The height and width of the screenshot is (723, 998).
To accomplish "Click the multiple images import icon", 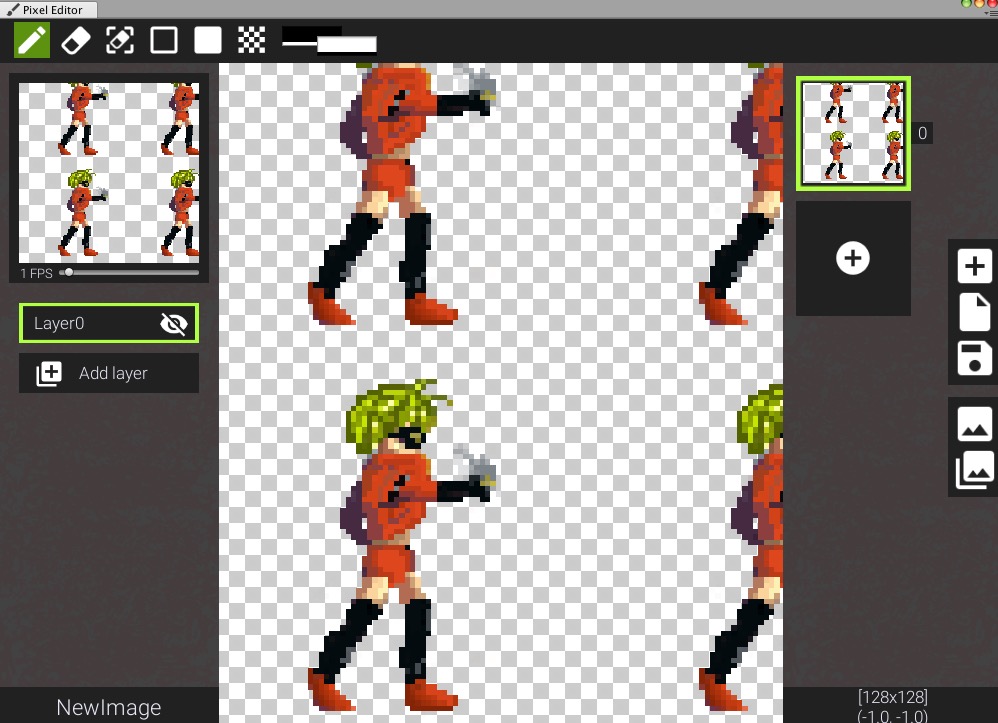I will [974, 470].
